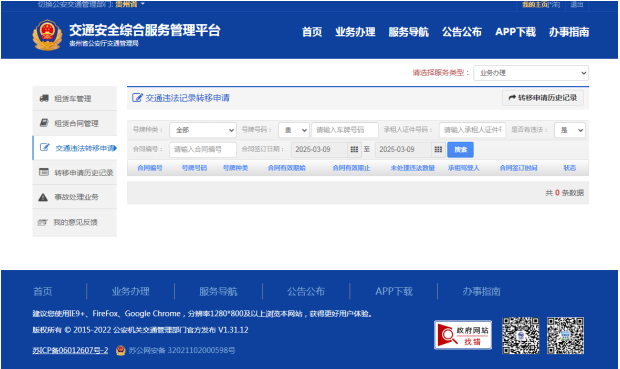
Task: Select 租赁车管理 in the sidebar
Action: click(75, 98)
